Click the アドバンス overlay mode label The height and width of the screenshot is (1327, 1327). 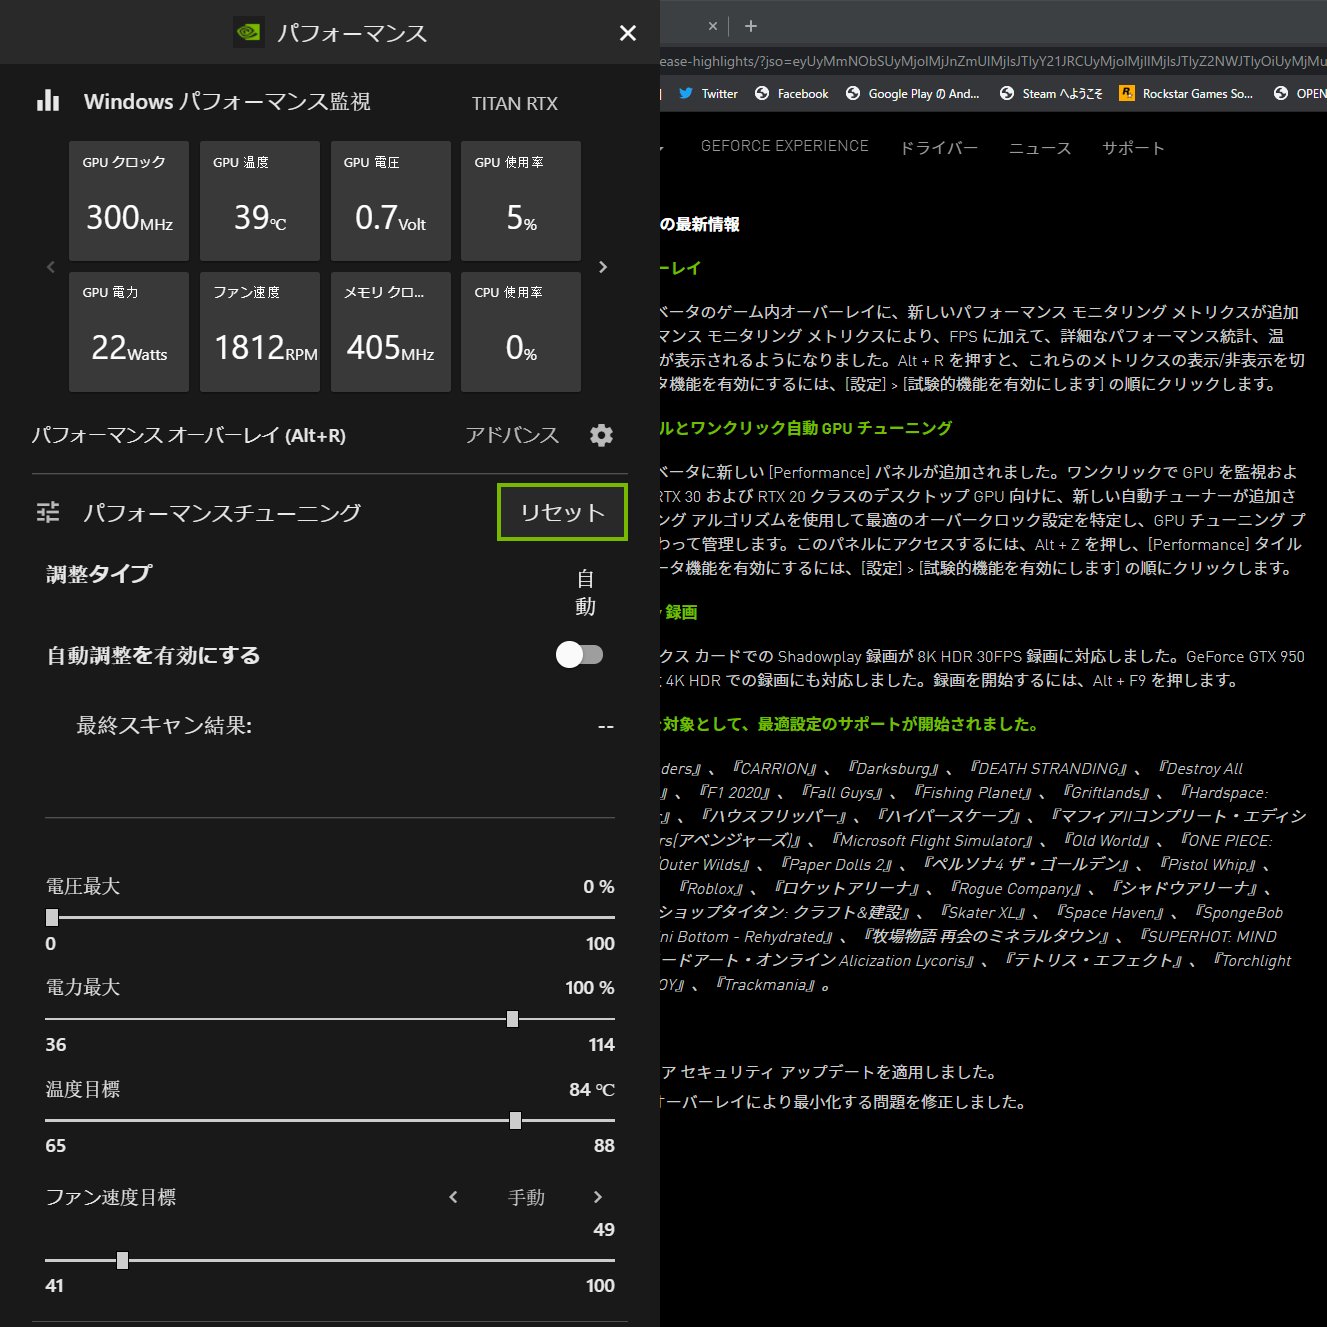[511, 435]
